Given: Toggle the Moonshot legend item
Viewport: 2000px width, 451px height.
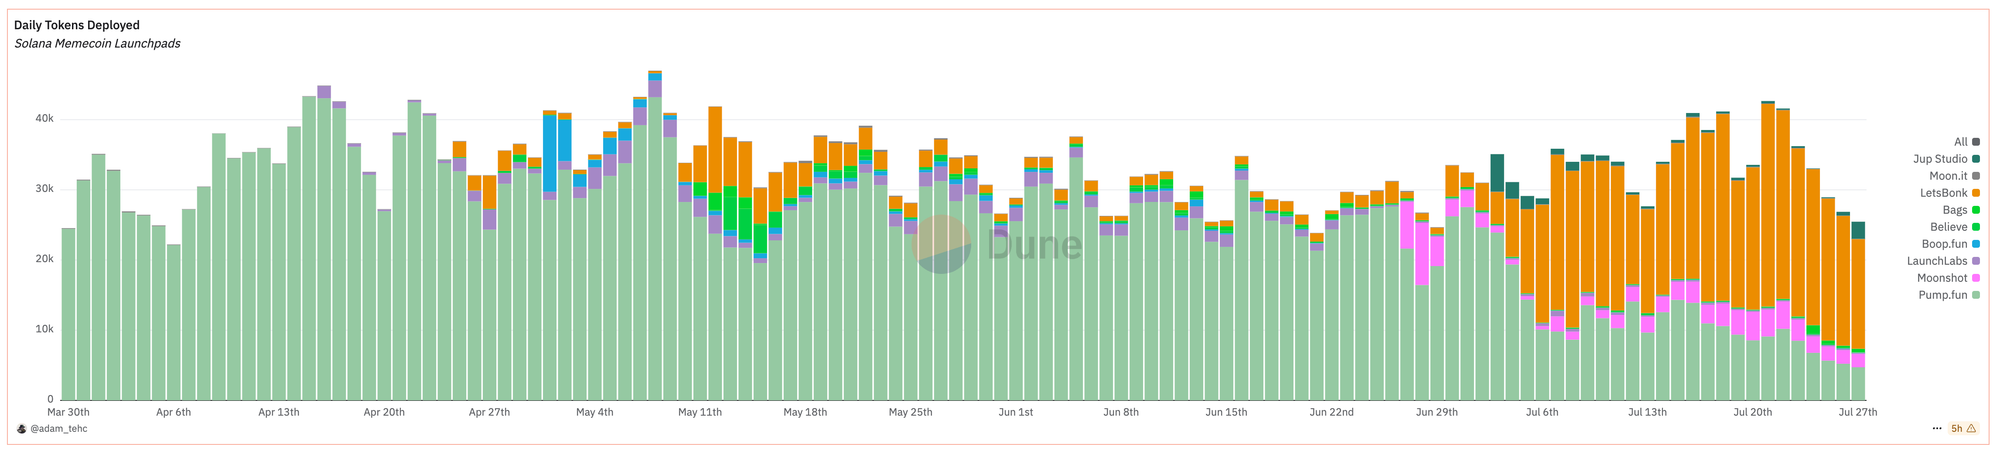Looking at the screenshot, I should tap(1945, 278).
